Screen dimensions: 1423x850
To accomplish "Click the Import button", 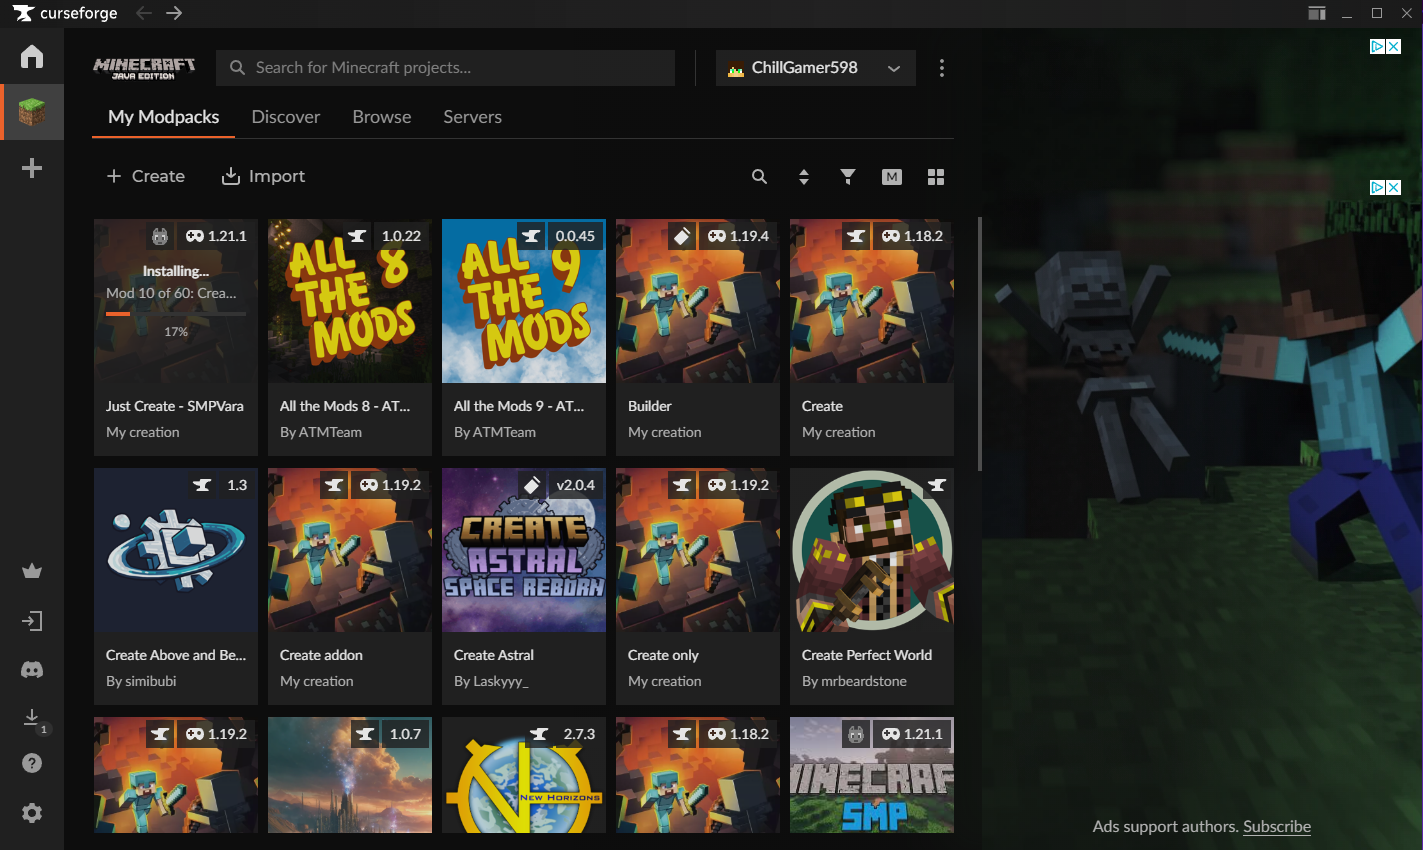I will click(x=263, y=176).
